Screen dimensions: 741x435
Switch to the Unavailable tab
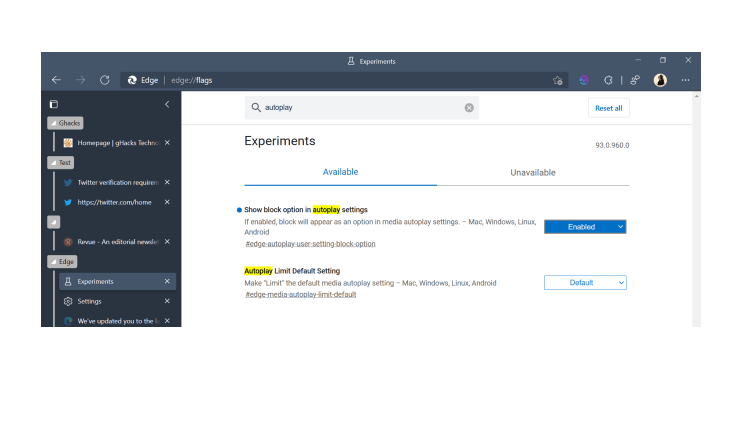click(533, 172)
